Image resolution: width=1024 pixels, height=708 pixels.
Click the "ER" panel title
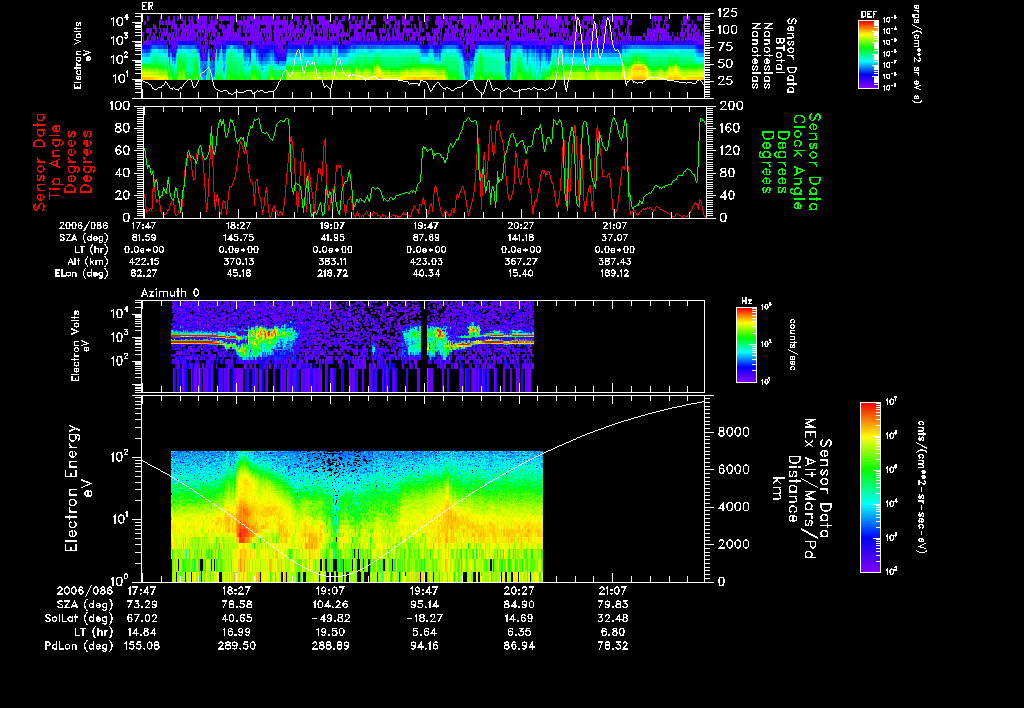(x=147, y=7)
